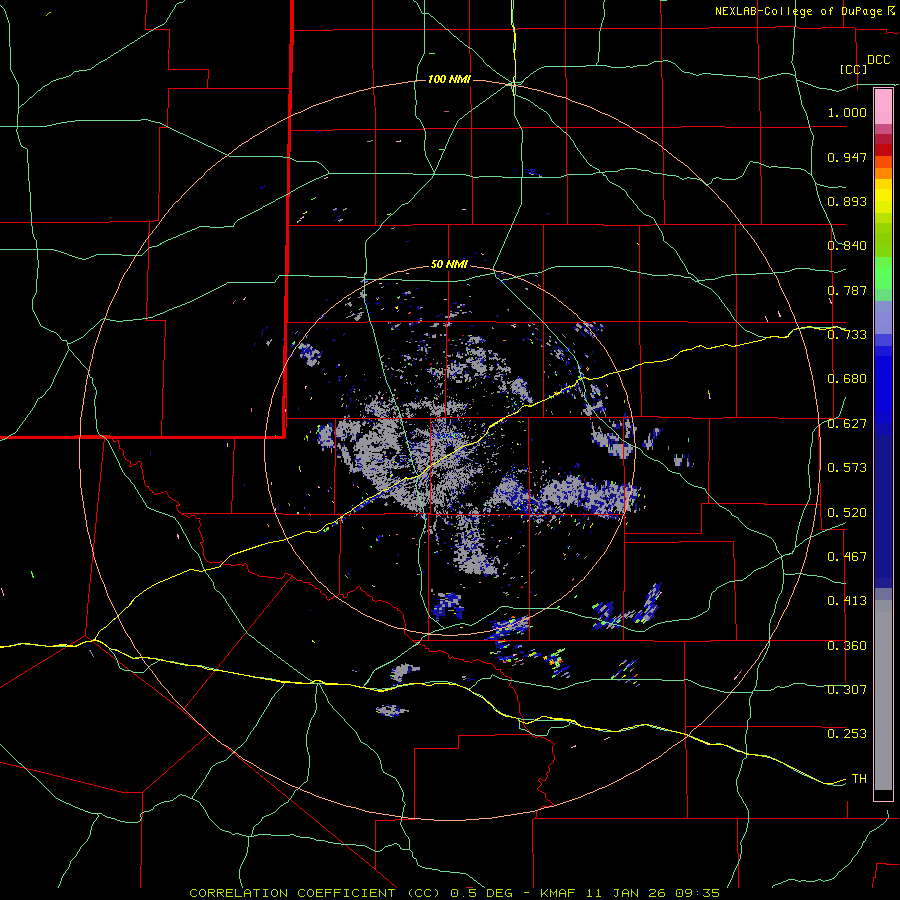The image size is (900, 900).
Task: Click the pink segment of the color bar
Action: 883,107
